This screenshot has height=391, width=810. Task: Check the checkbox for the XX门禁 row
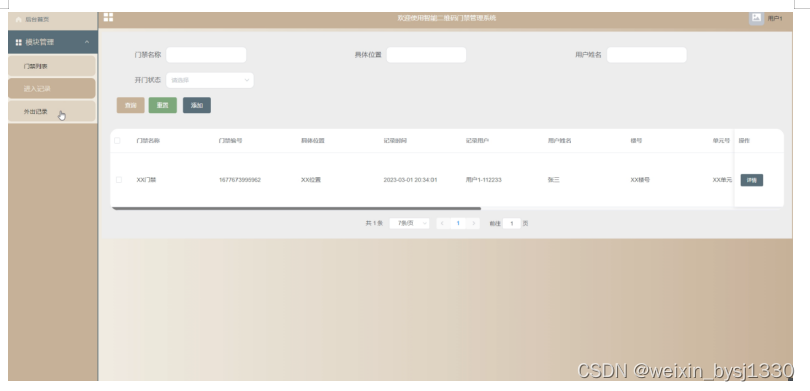click(x=119, y=180)
